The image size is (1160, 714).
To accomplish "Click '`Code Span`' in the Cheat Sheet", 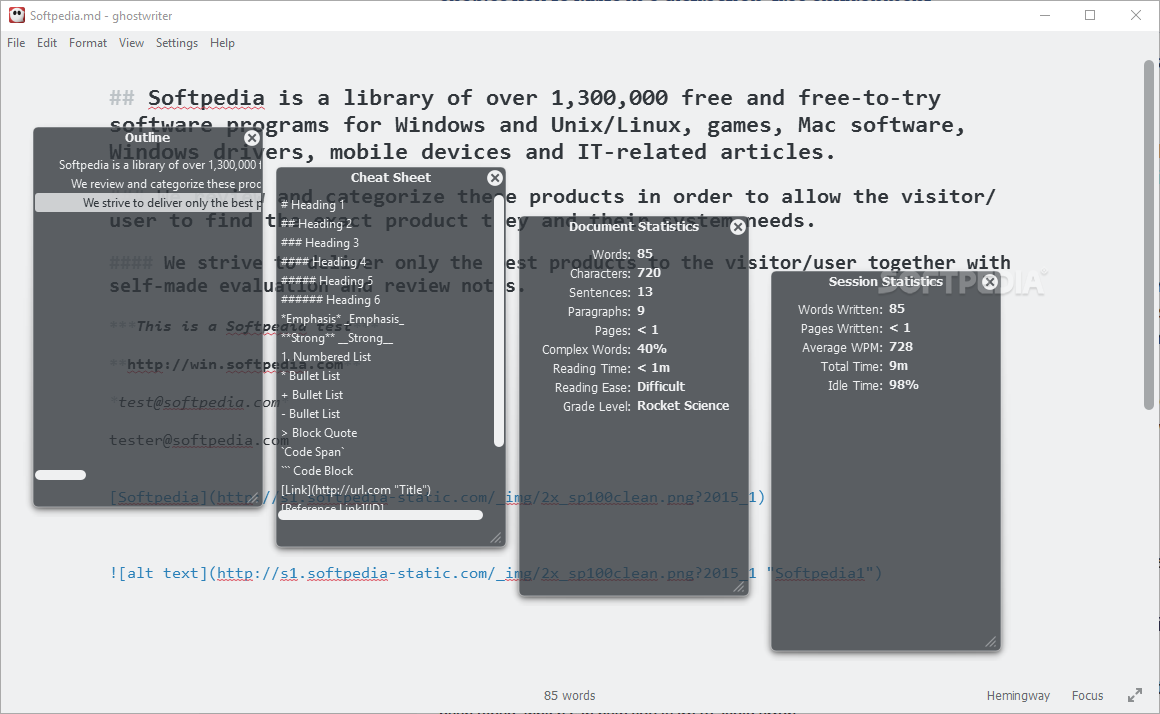I will tap(313, 452).
